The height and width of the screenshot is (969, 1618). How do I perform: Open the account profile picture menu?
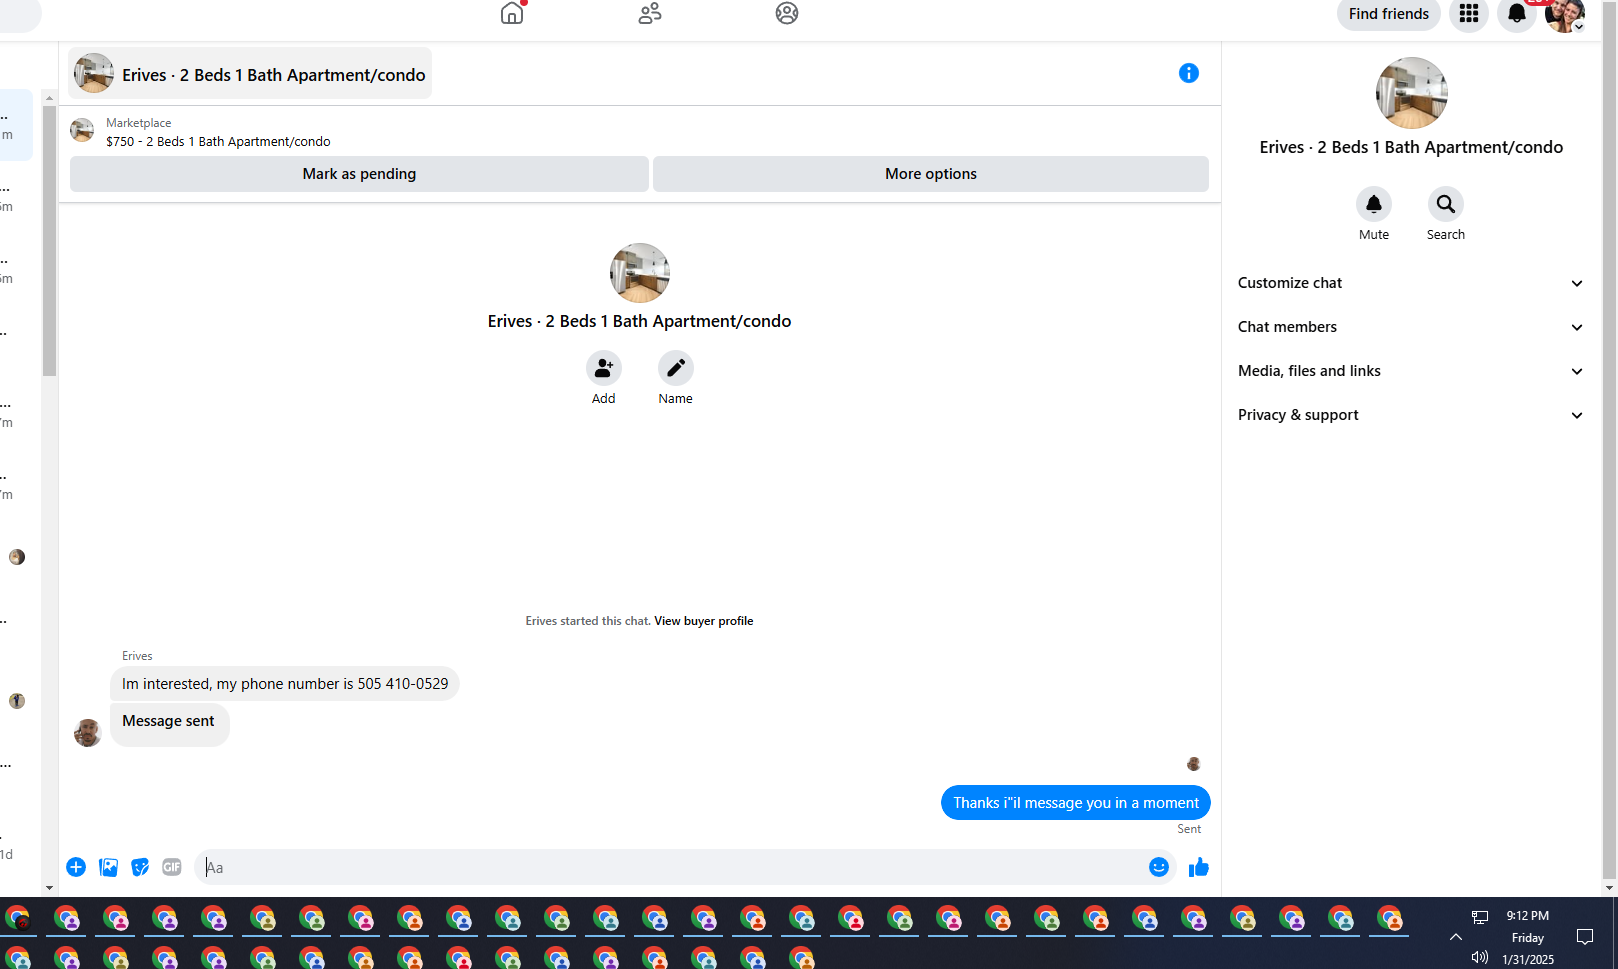[1565, 14]
